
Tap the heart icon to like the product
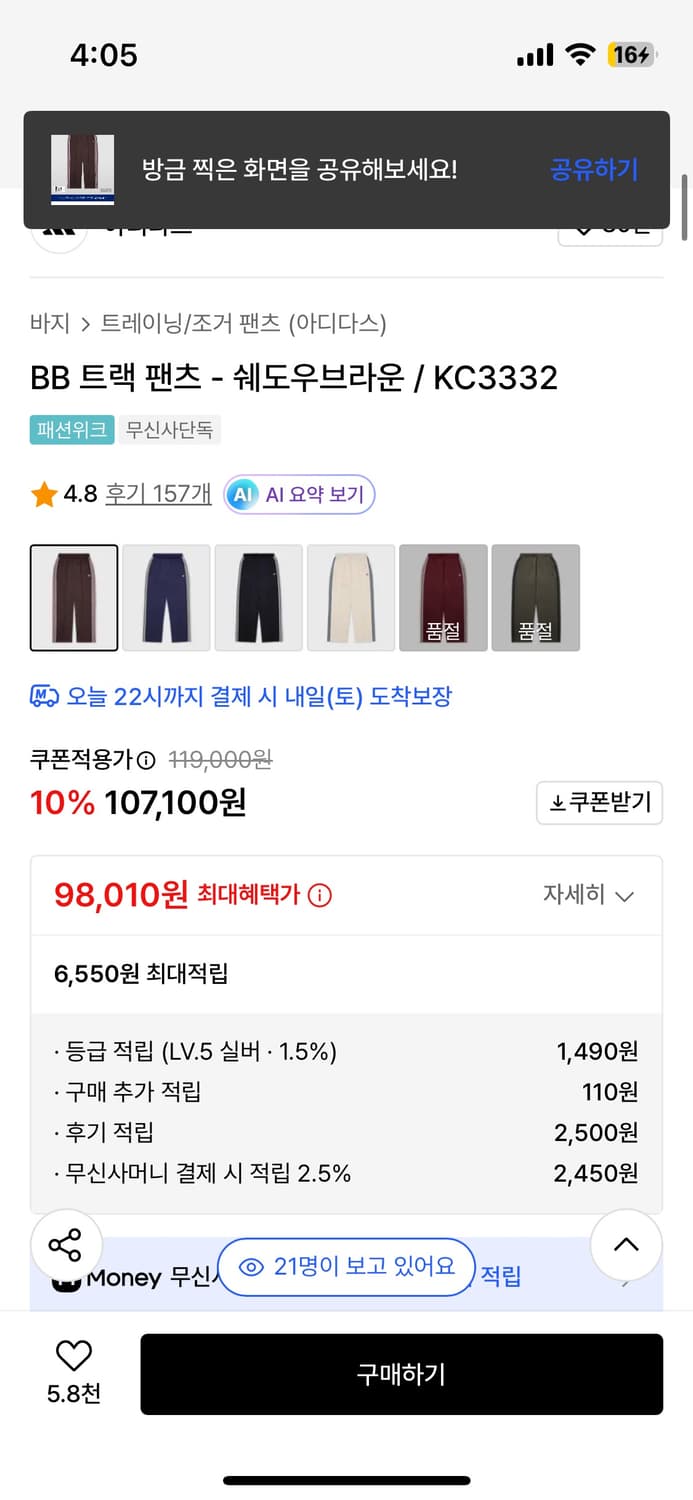pos(73,1355)
